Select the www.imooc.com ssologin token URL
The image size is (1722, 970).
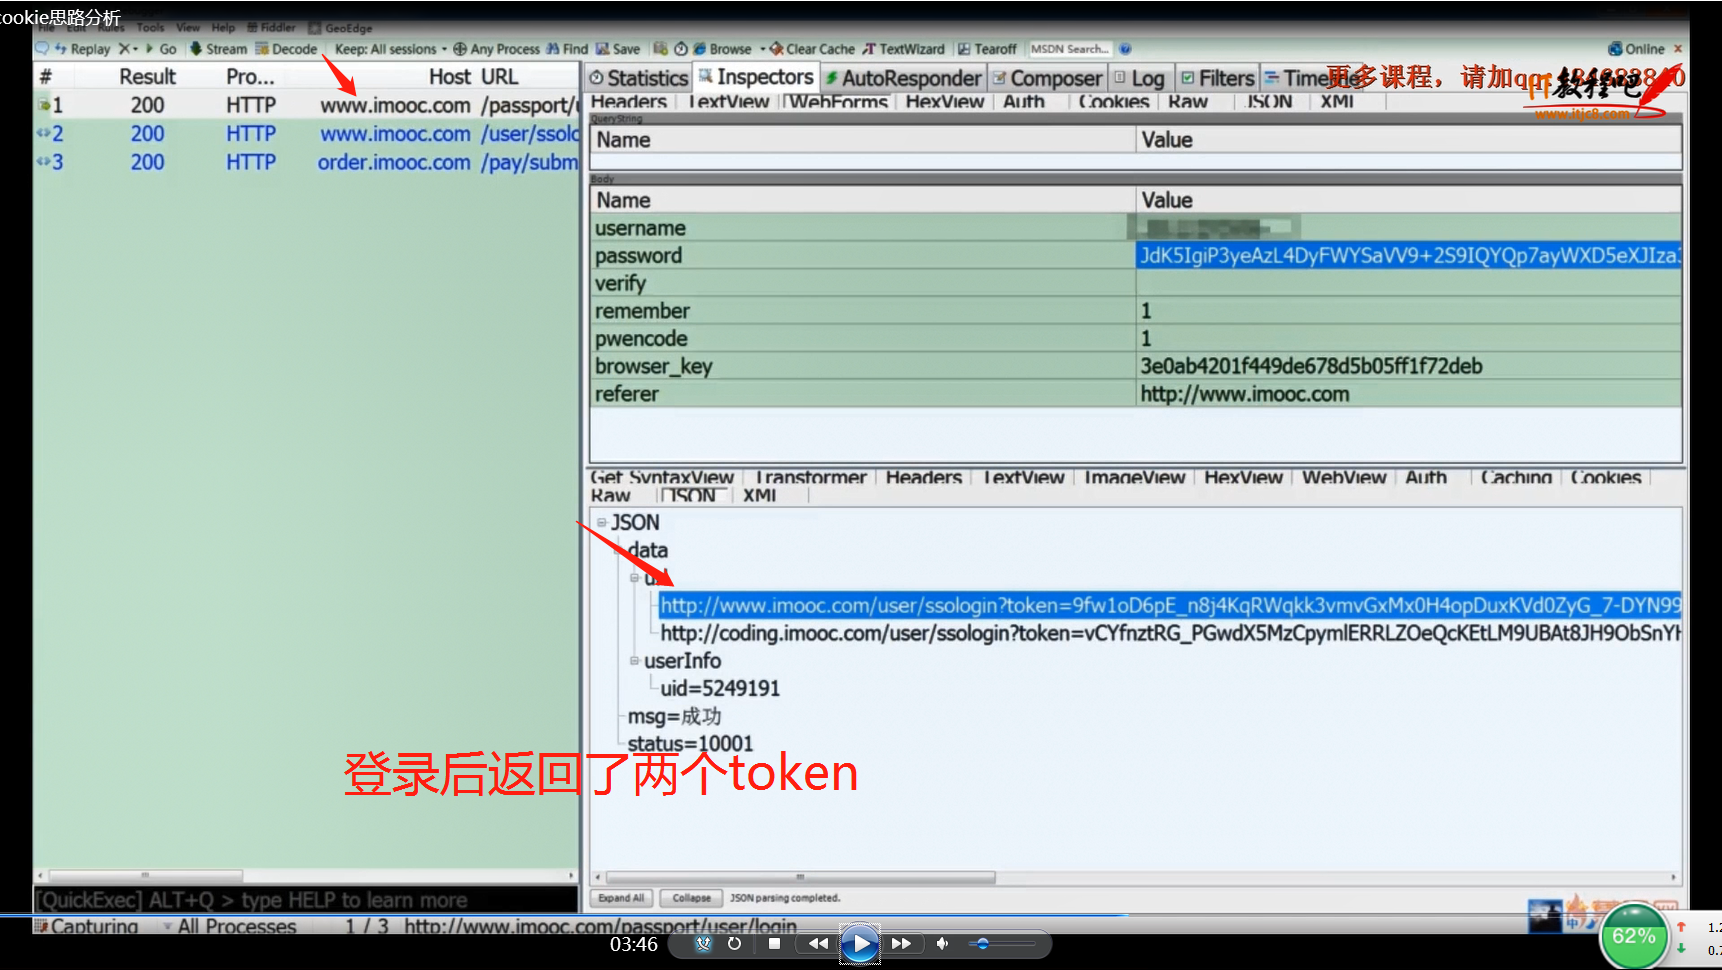click(x=1170, y=605)
